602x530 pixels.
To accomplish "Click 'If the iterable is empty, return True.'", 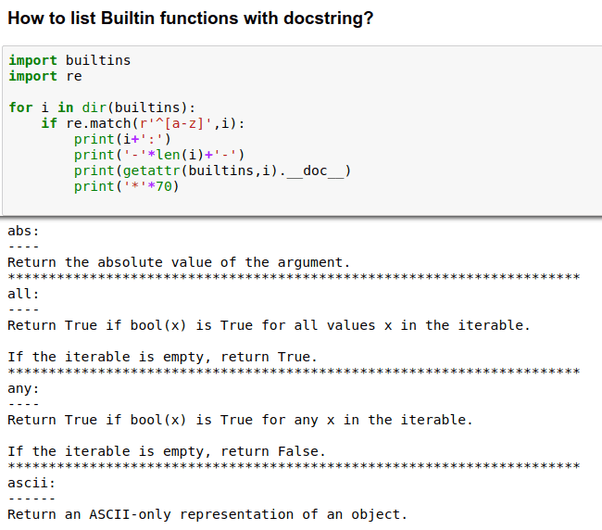I will [x=162, y=357].
